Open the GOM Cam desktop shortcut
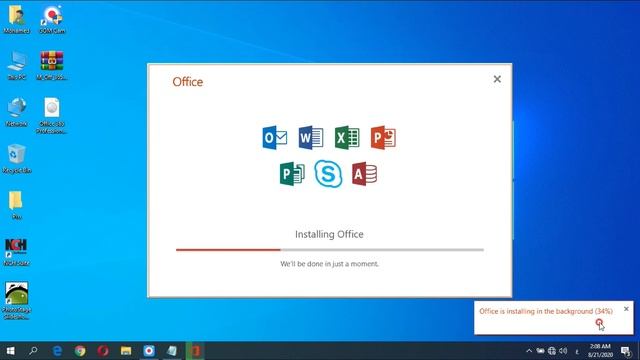640x360 pixels. pyautogui.click(x=52, y=19)
